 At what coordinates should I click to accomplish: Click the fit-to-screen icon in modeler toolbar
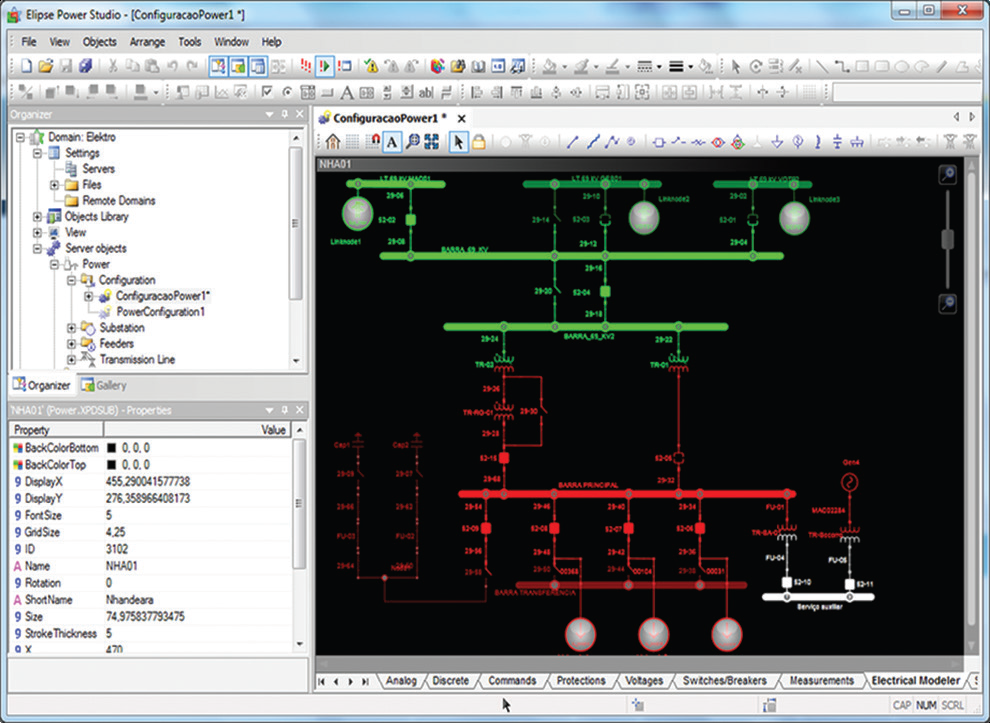coord(432,141)
